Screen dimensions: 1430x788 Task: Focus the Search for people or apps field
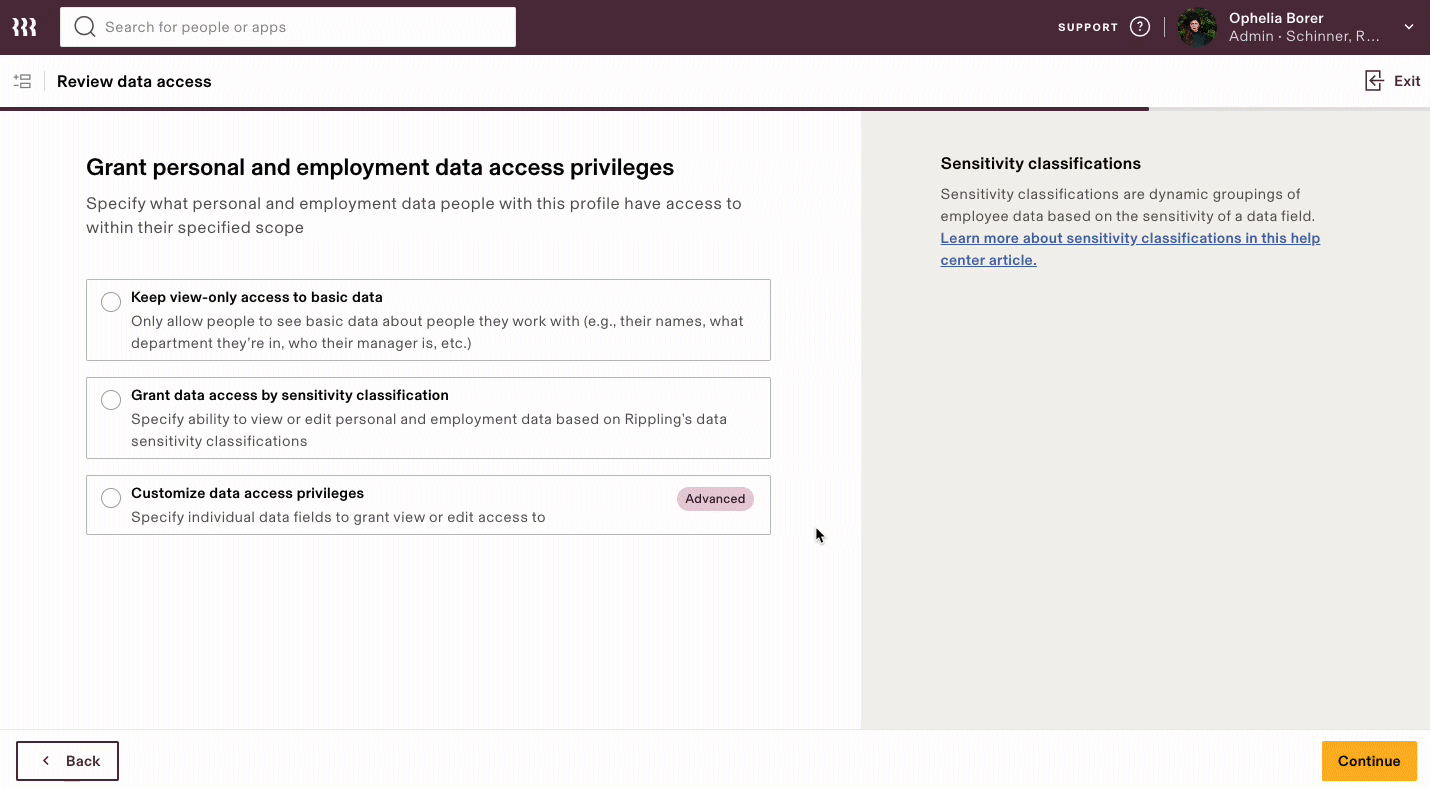pos(300,27)
